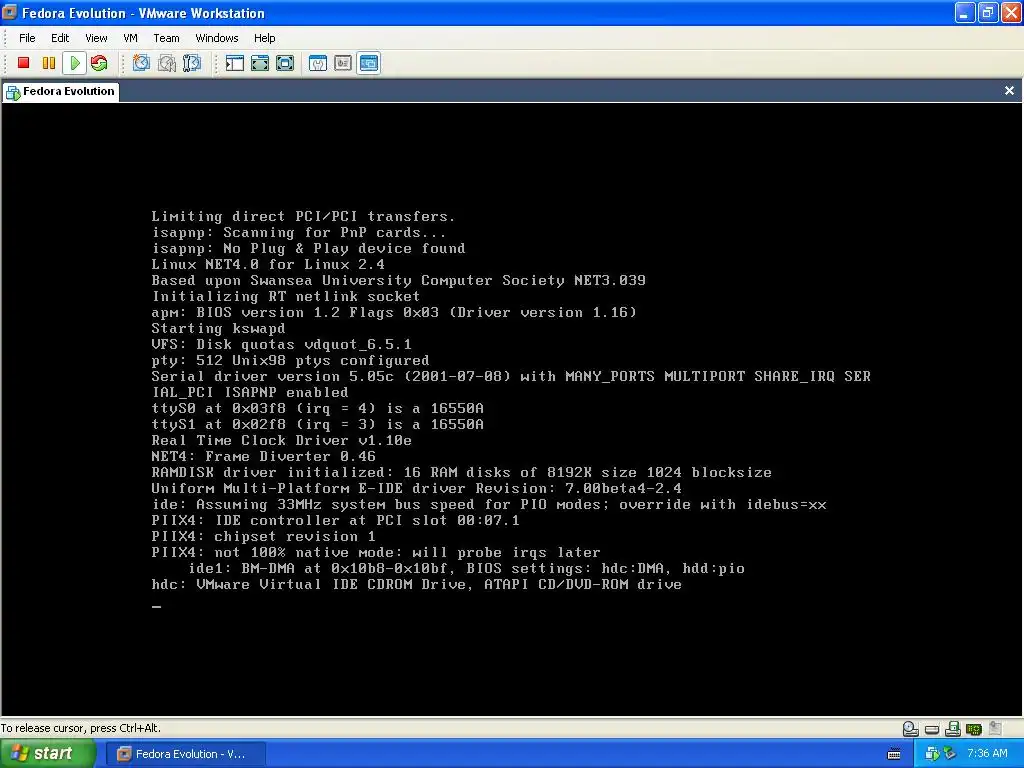The height and width of the screenshot is (768, 1024).
Task: Select the console view toolbar icon
Action: coord(368,63)
